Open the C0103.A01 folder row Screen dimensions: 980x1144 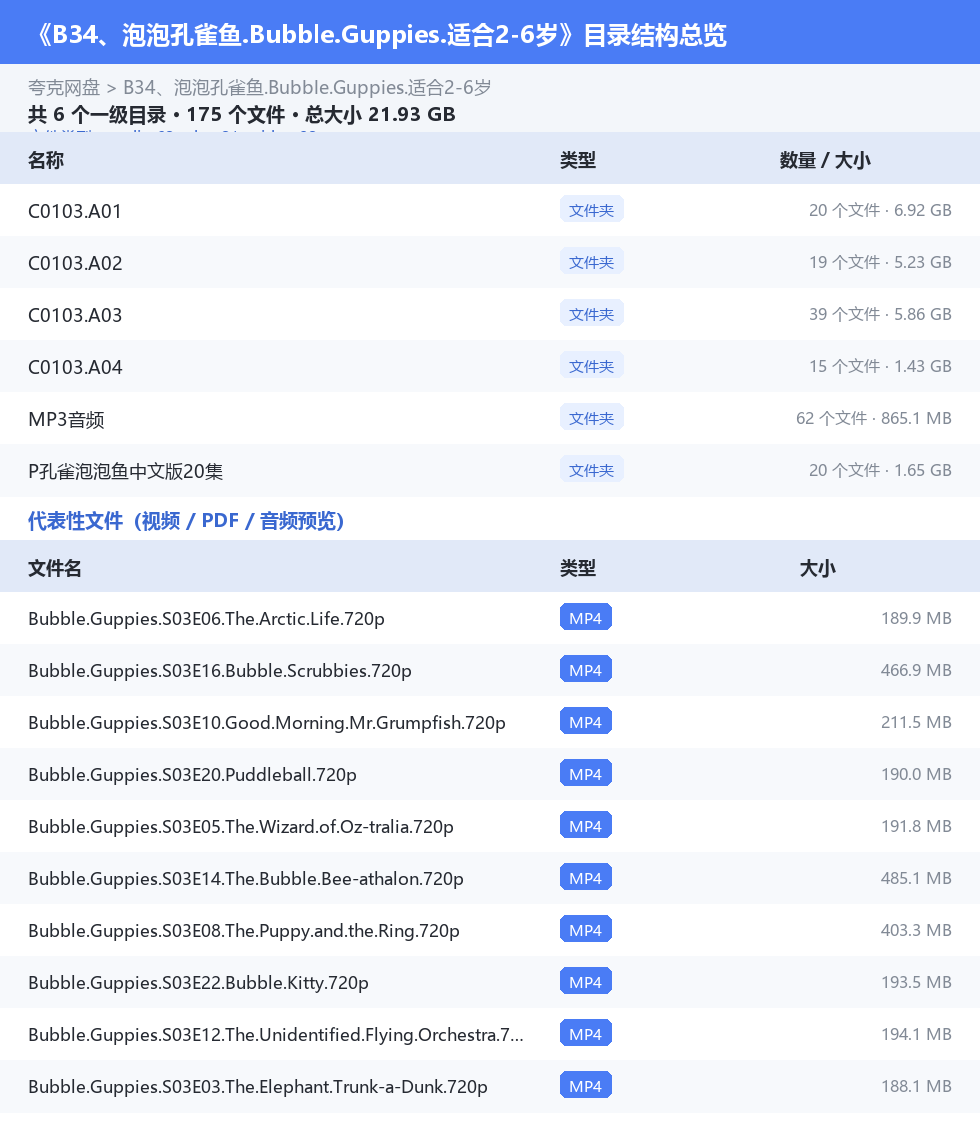(490, 210)
